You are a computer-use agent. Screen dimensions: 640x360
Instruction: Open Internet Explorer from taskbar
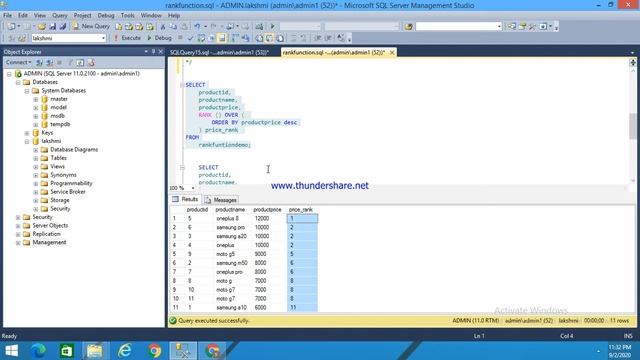pos(124,351)
